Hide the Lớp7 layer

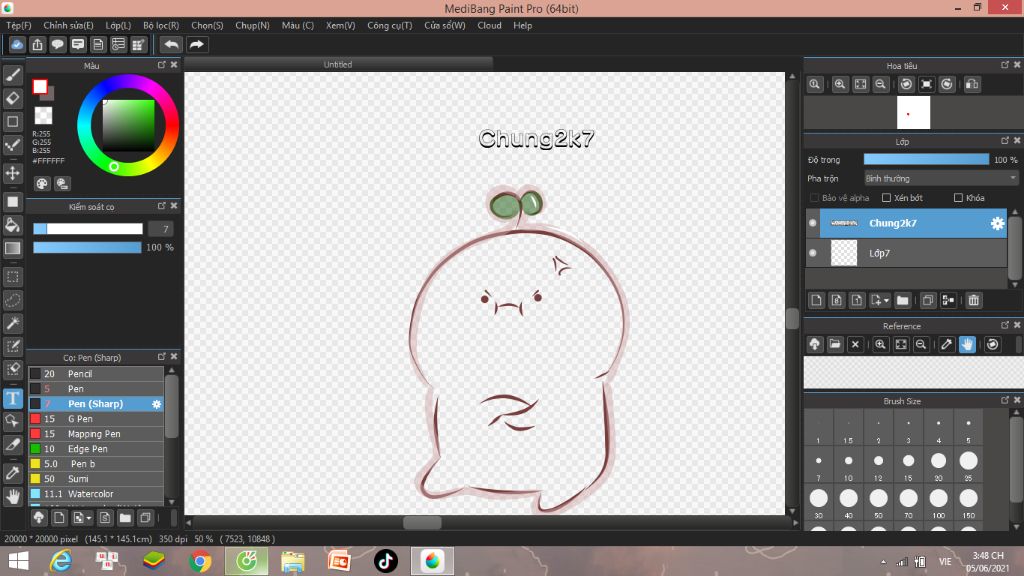(x=812, y=253)
